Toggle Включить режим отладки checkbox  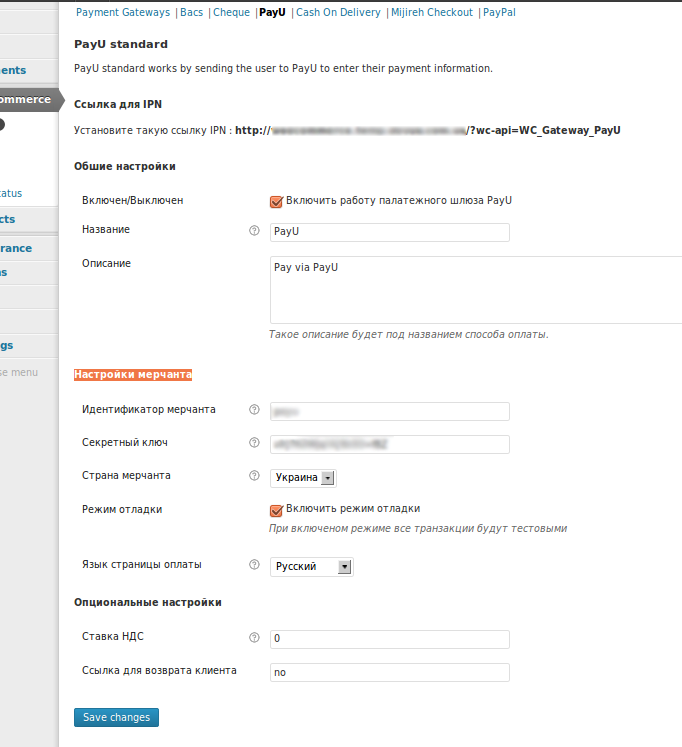276,510
